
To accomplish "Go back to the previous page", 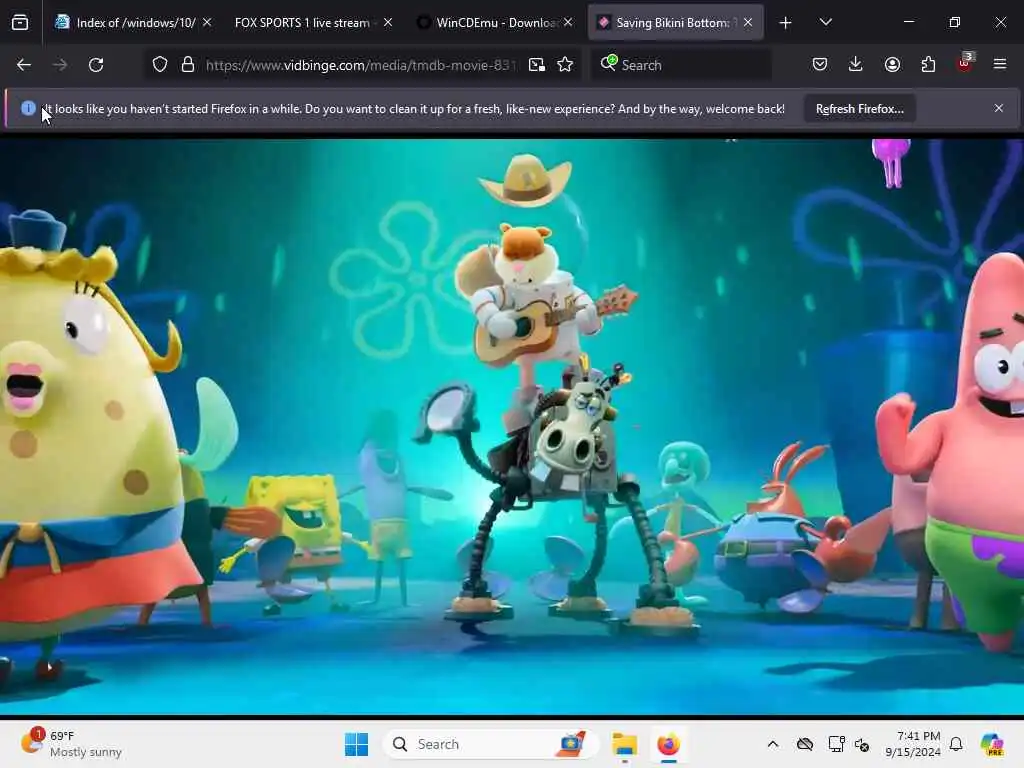I will 24,65.
